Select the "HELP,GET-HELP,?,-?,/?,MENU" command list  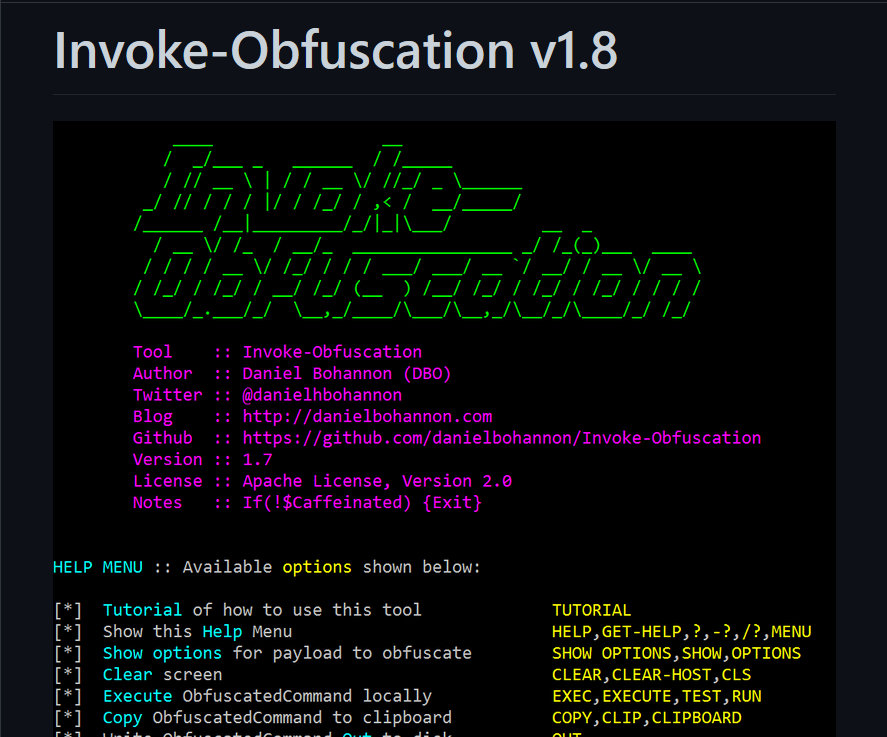coord(682,631)
